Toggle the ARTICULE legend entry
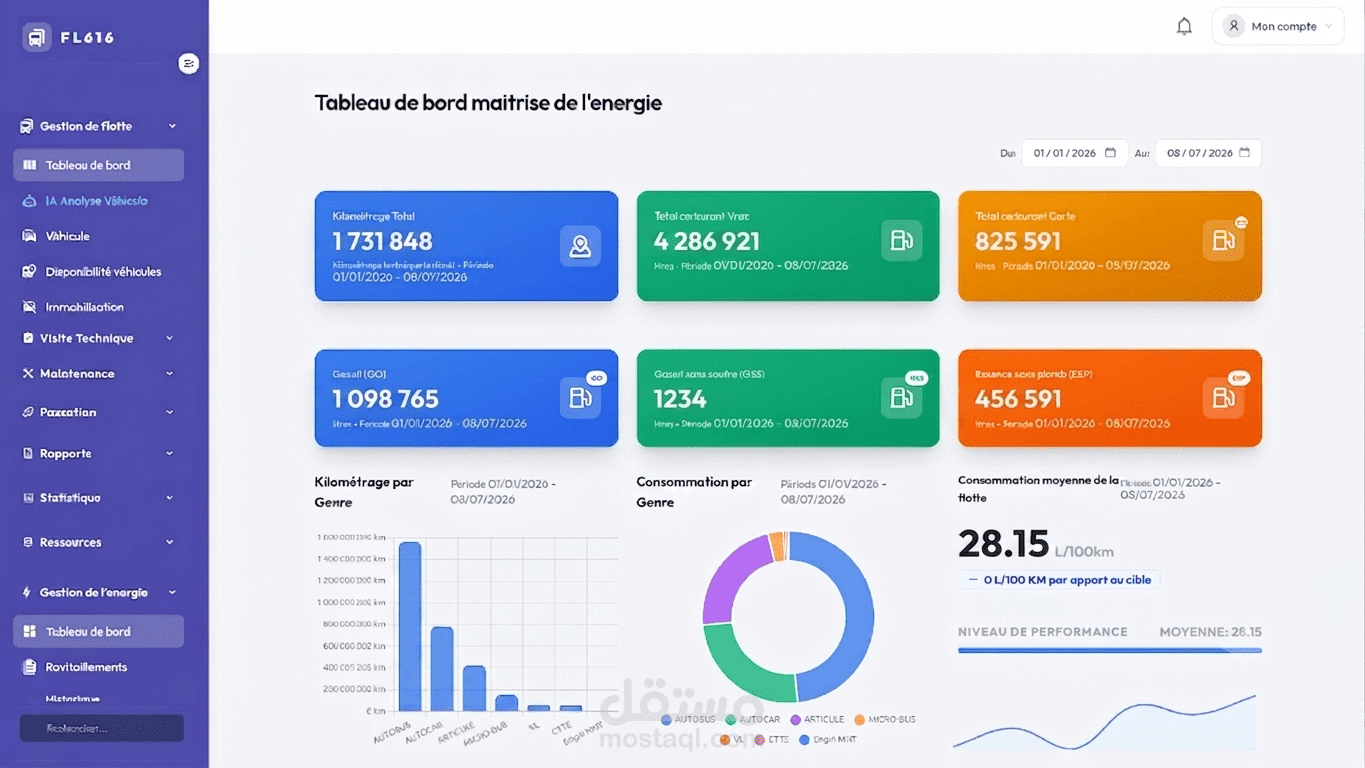Viewport: 1365px width, 768px height. (817, 719)
